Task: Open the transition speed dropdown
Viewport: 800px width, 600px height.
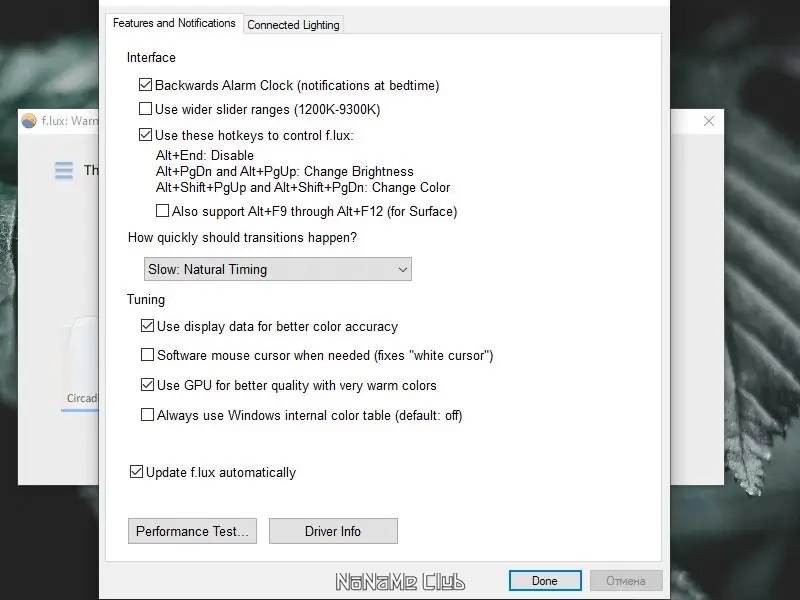Action: tap(278, 269)
